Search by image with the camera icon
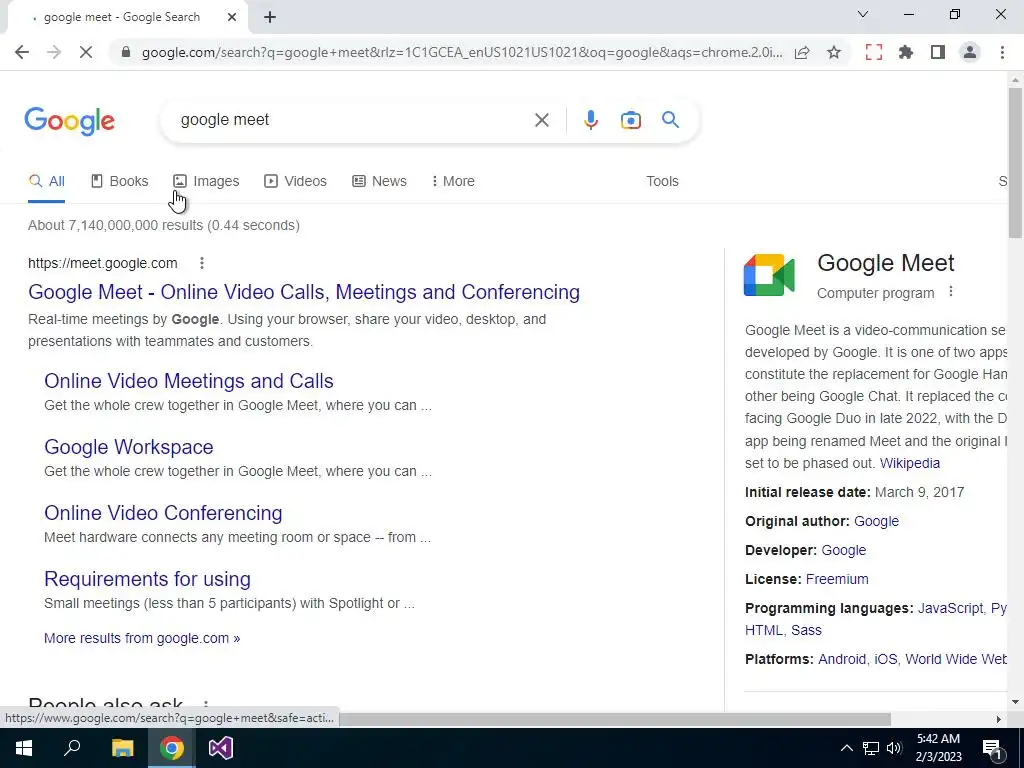This screenshot has height=768, width=1024. point(630,120)
